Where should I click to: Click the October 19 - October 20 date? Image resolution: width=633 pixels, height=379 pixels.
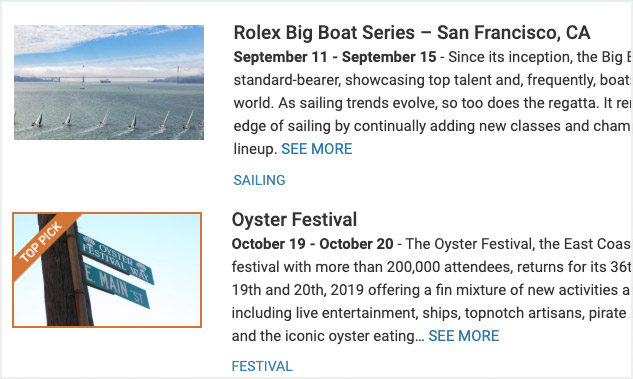[x=312, y=244]
